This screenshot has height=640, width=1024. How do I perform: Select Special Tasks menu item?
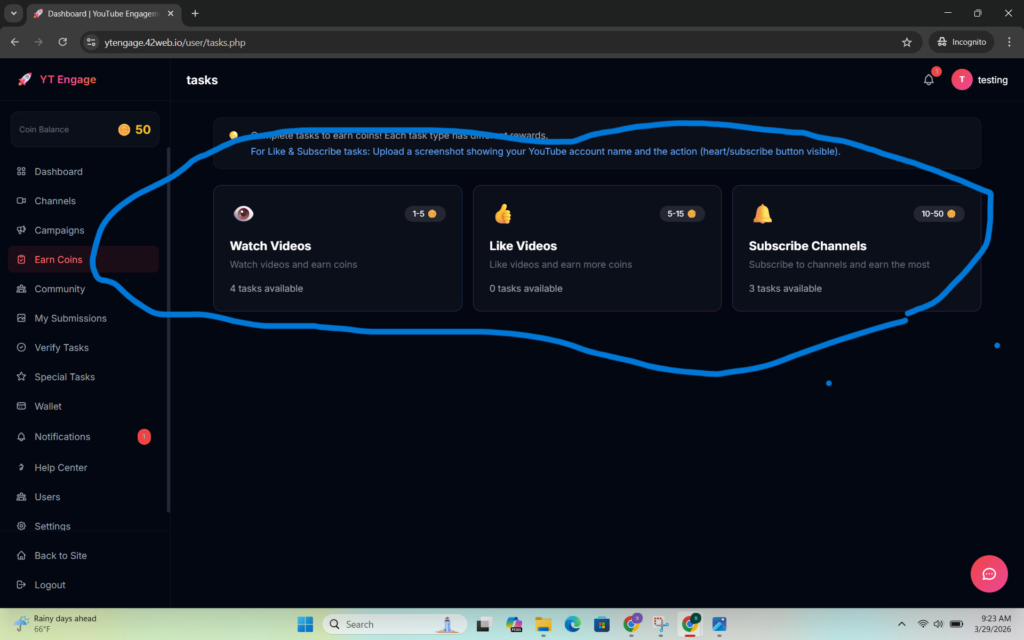pos(64,377)
